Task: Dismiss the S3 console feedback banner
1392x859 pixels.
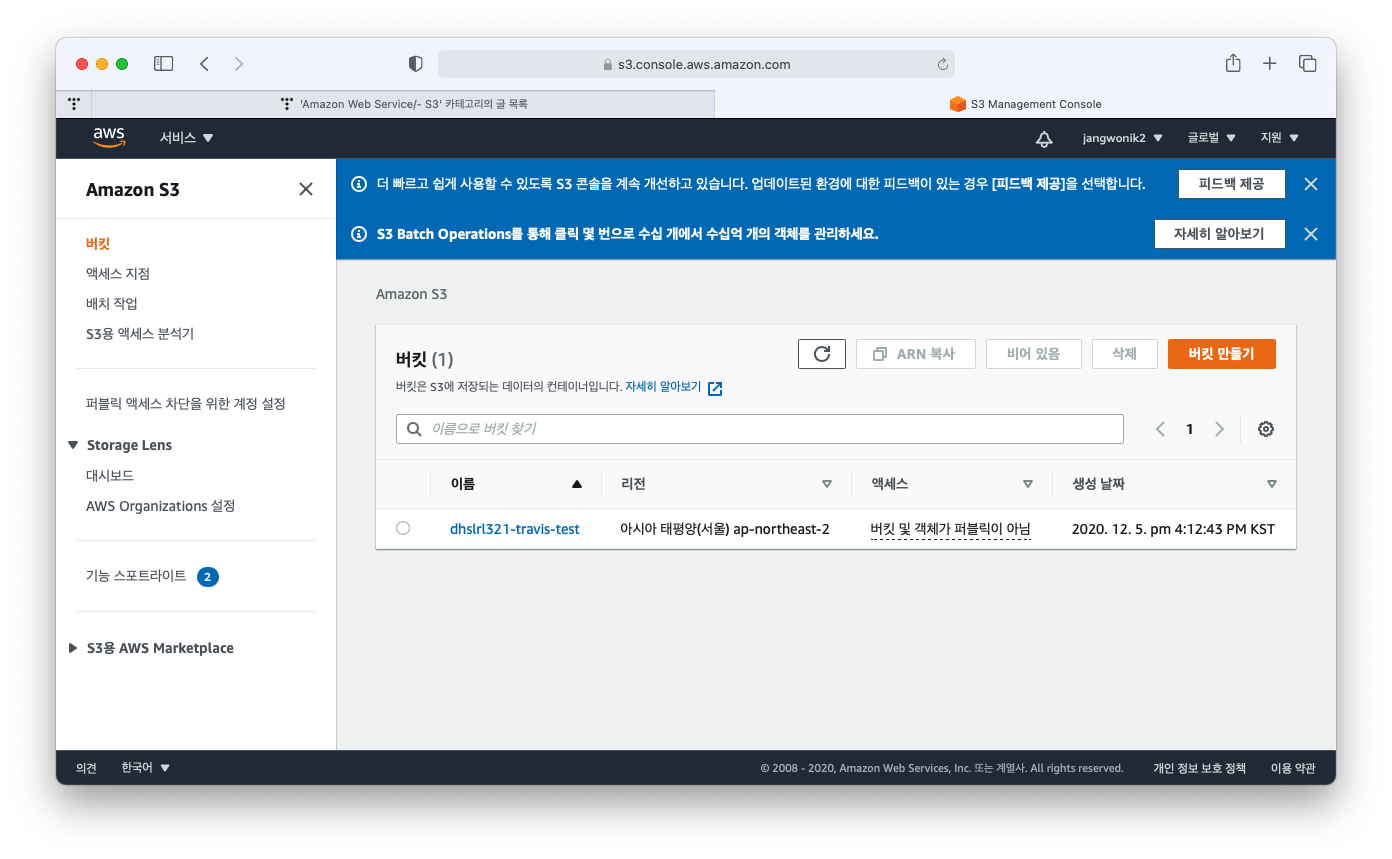Action: 1311,184
